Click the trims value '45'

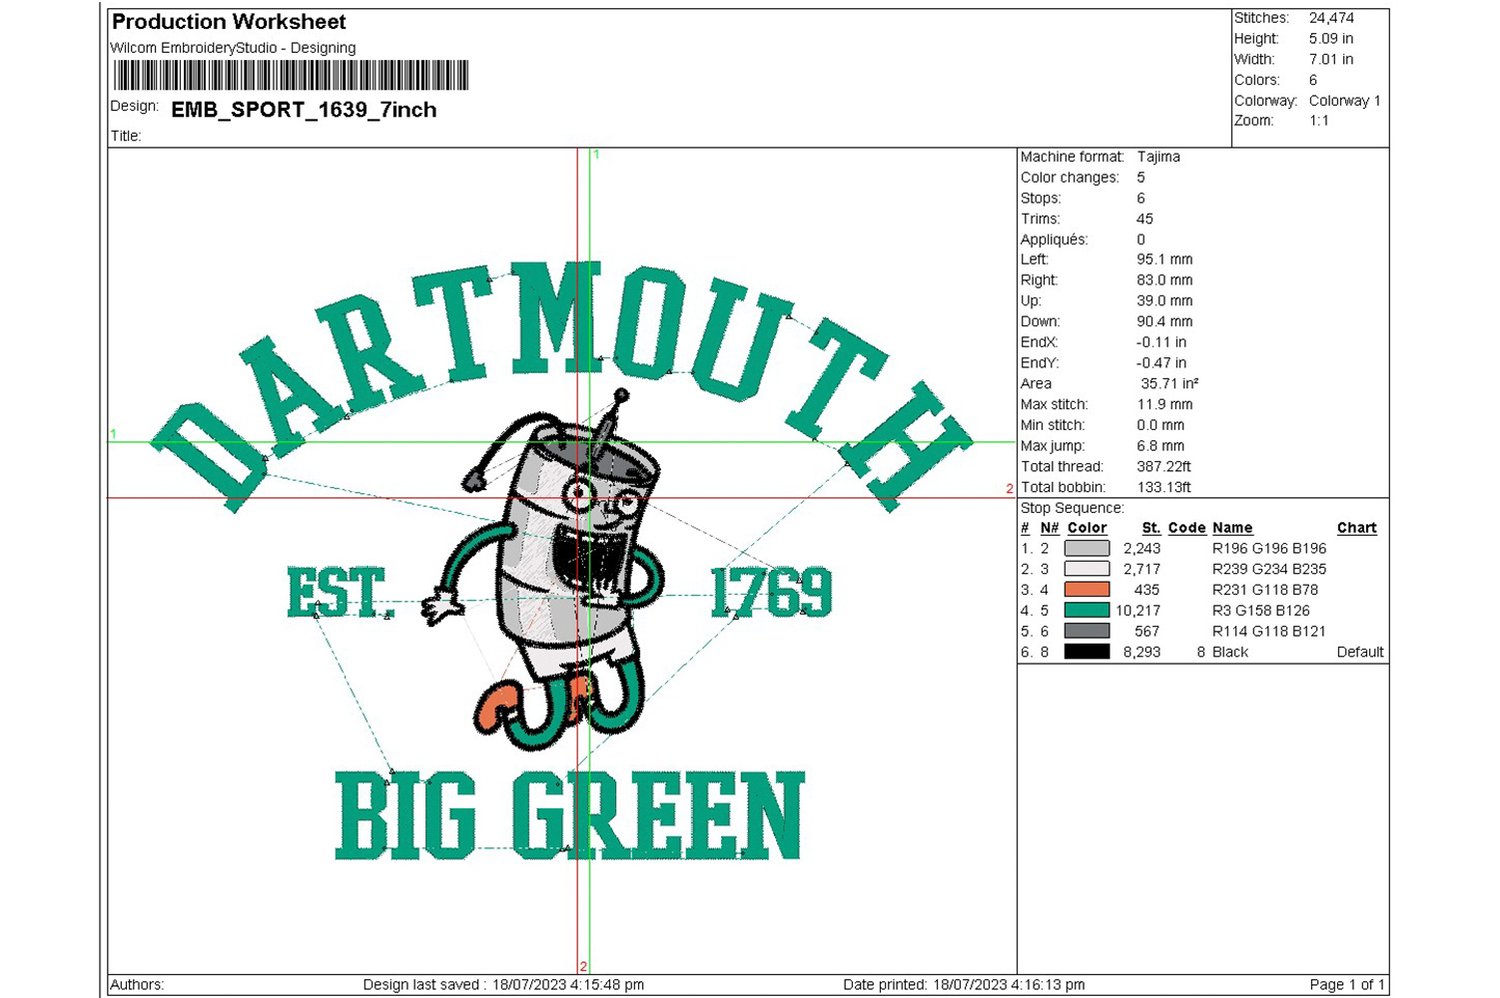pyautogui.click(x=1145, y=219)
